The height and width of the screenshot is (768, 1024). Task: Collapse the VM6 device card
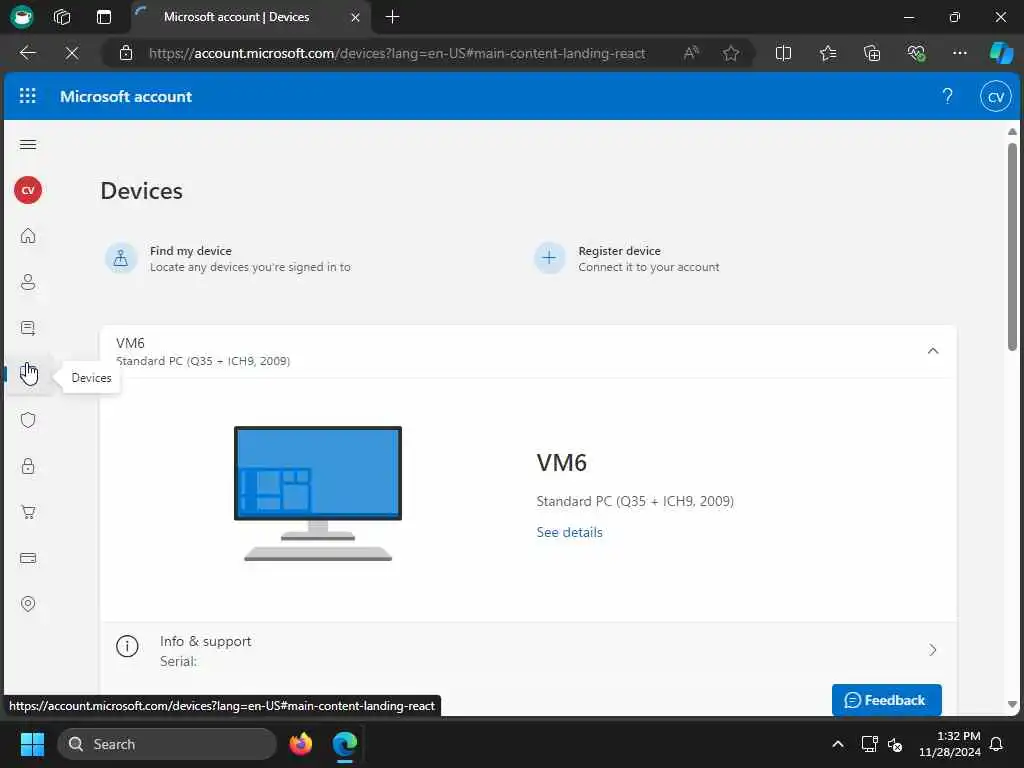933,351
